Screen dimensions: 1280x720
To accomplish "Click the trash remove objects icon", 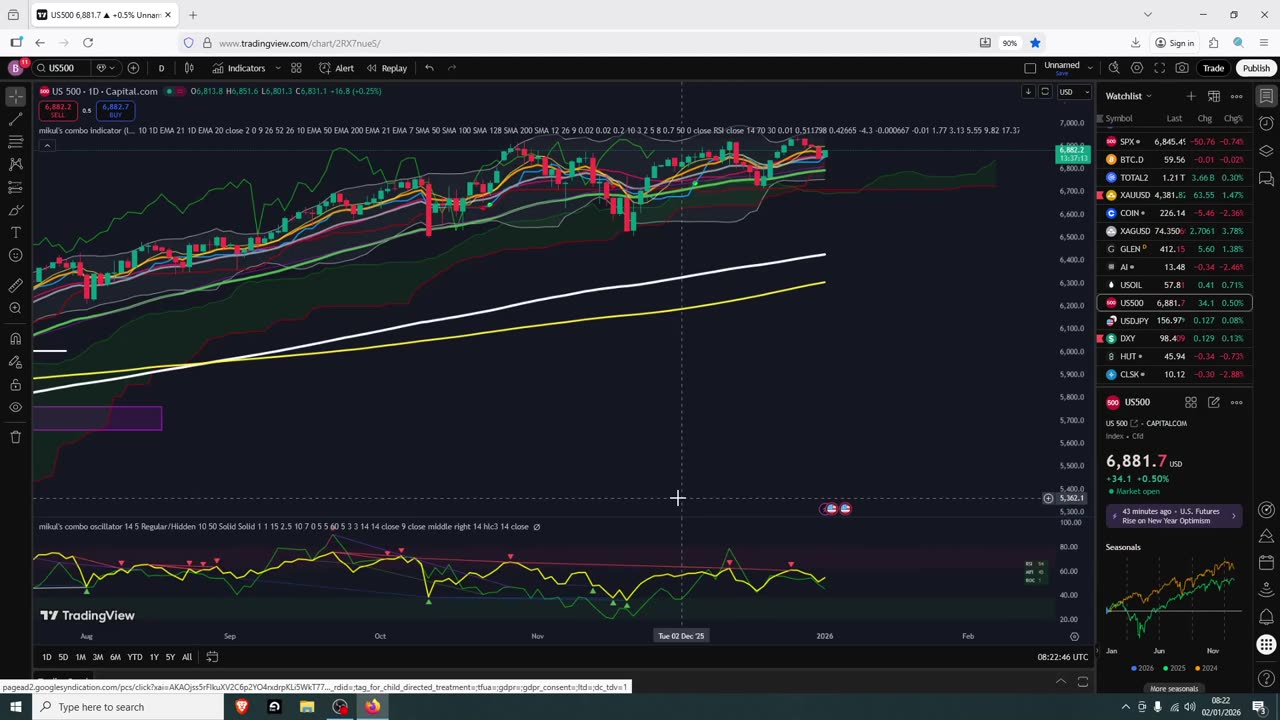I will [x=15, y=437].
